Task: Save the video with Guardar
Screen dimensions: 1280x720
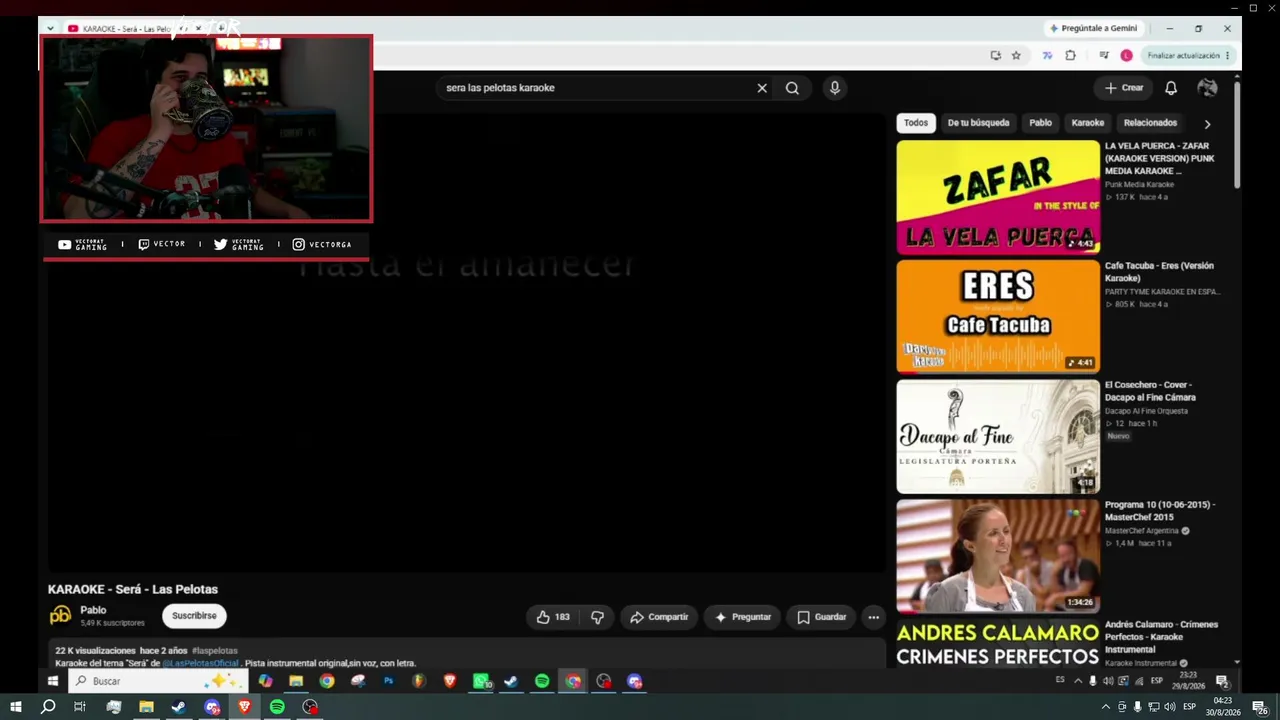Action: coord(821,617)
